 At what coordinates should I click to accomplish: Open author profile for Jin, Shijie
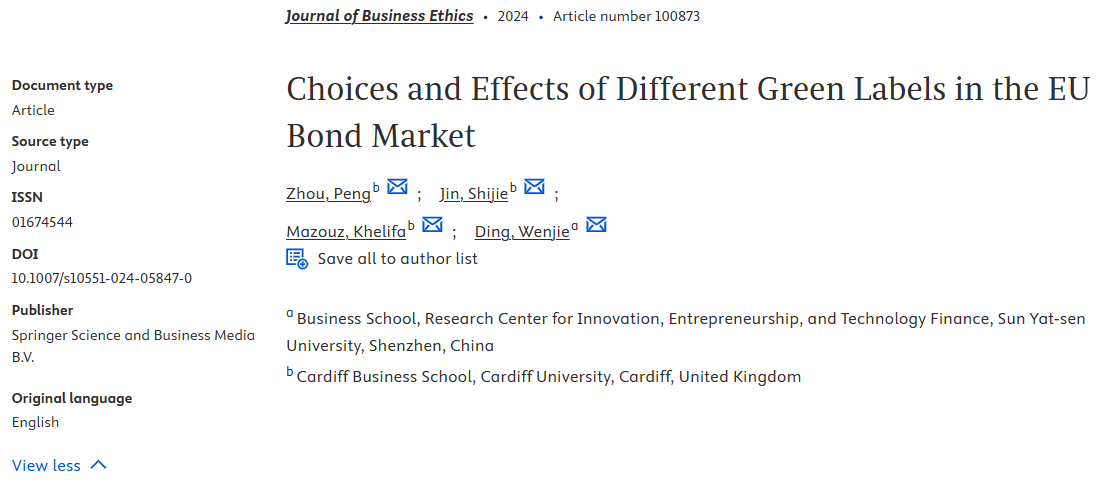click(x=473, y=194)
